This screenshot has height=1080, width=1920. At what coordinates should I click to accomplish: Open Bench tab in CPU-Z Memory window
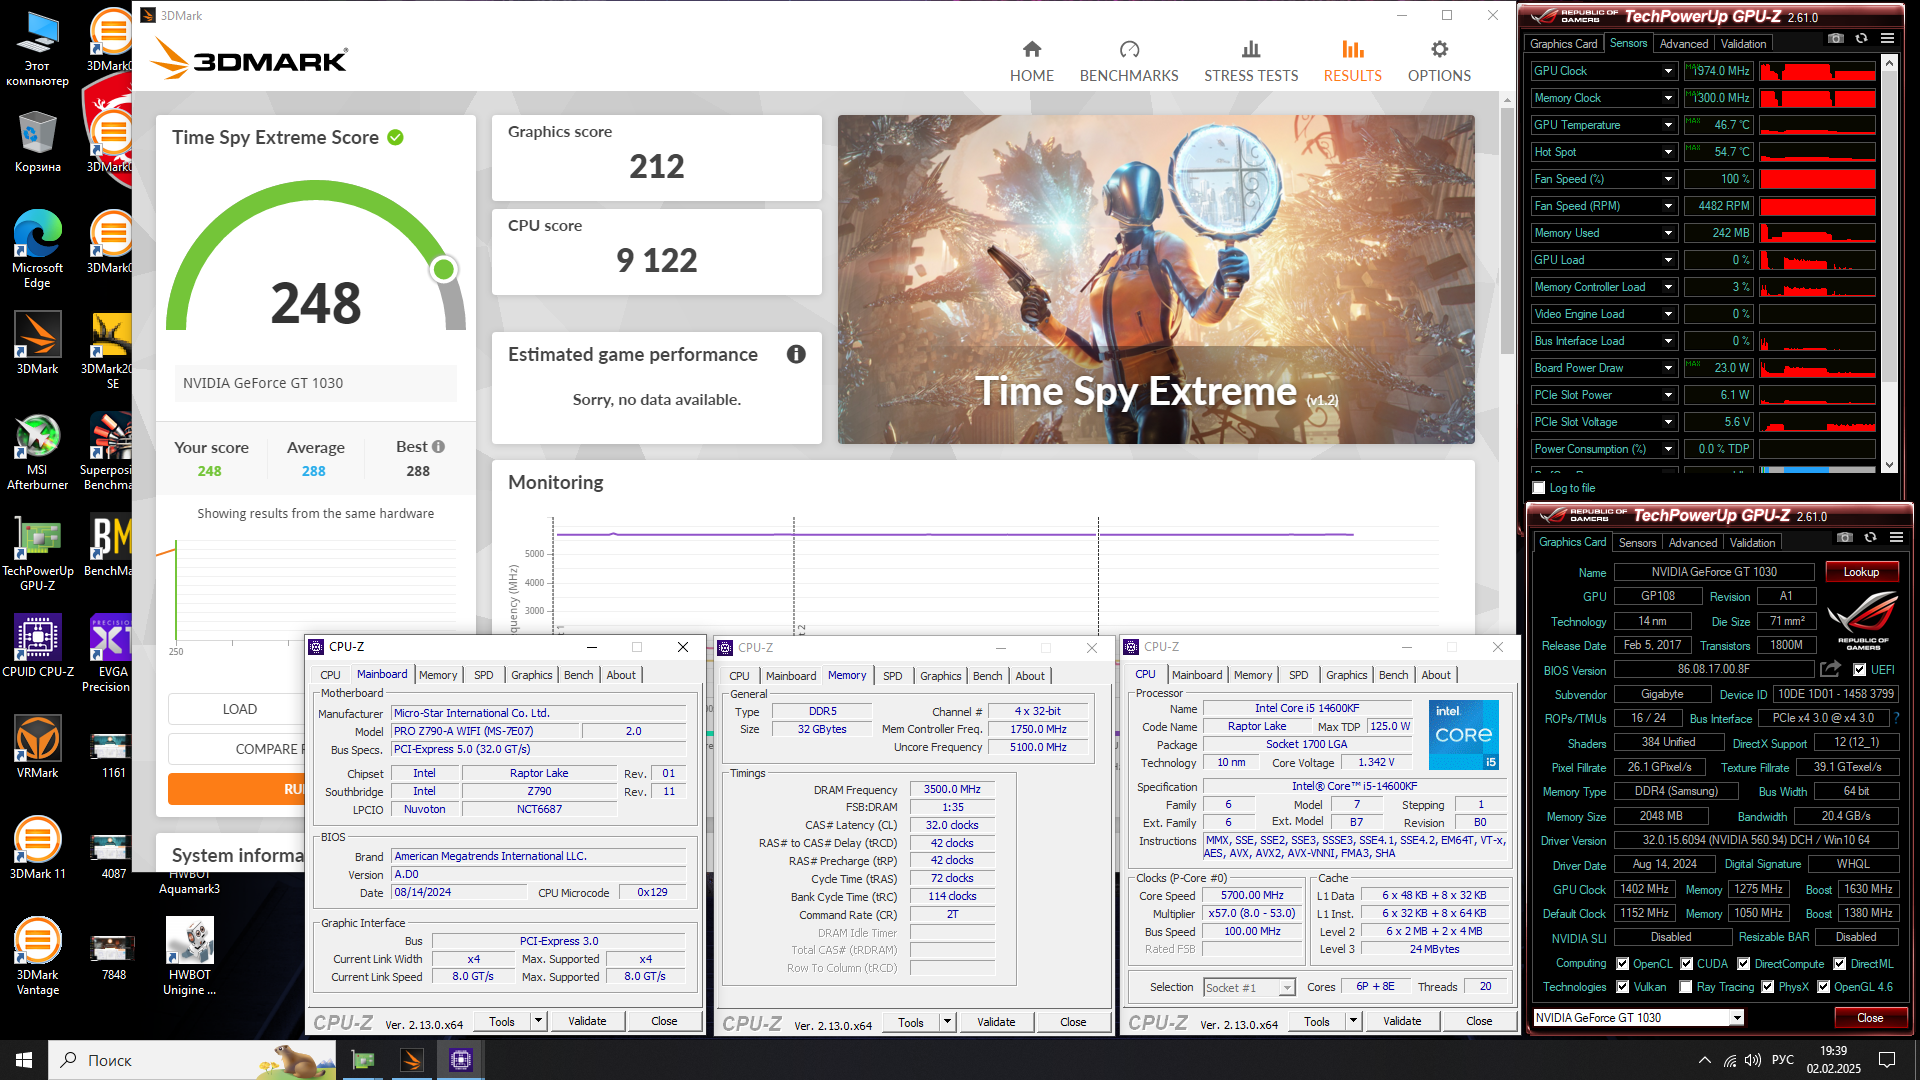pos(987,676)
